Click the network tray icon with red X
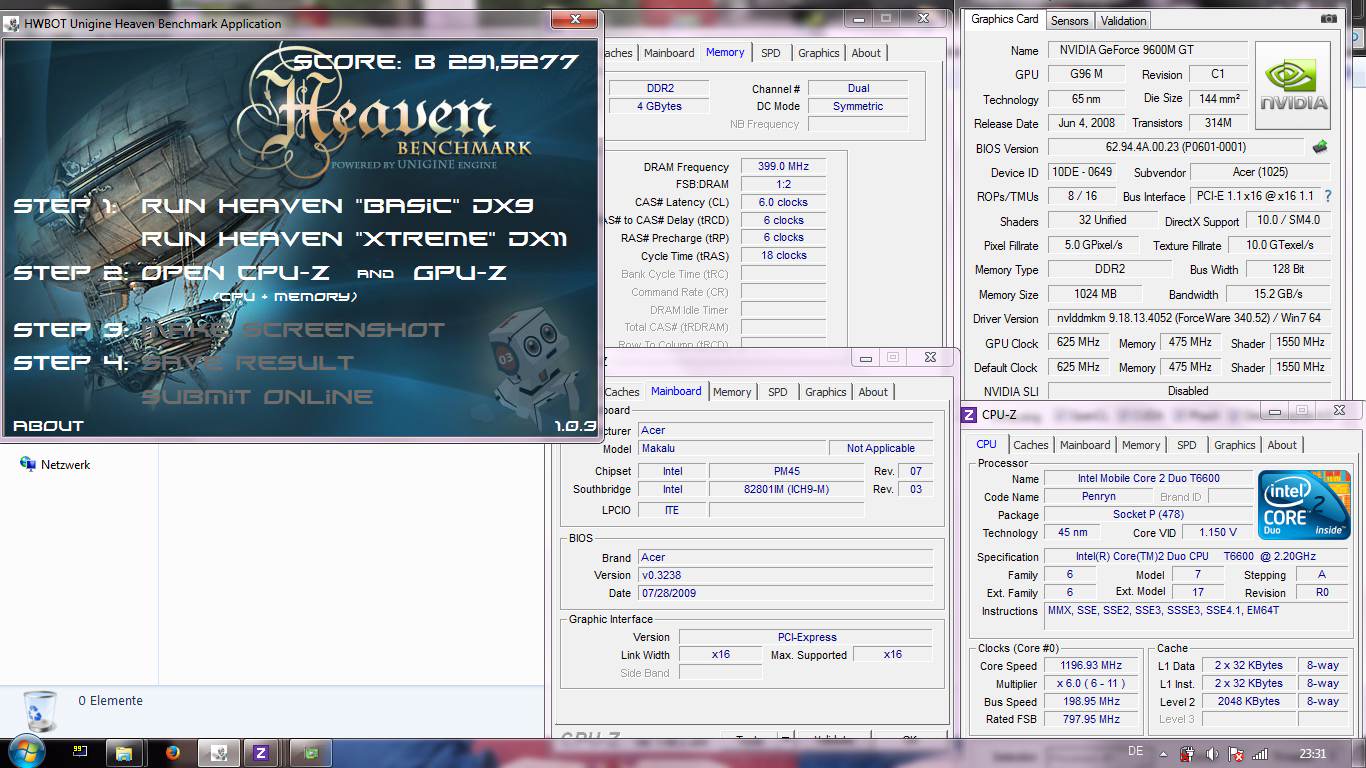 [x=1236, y=753]
